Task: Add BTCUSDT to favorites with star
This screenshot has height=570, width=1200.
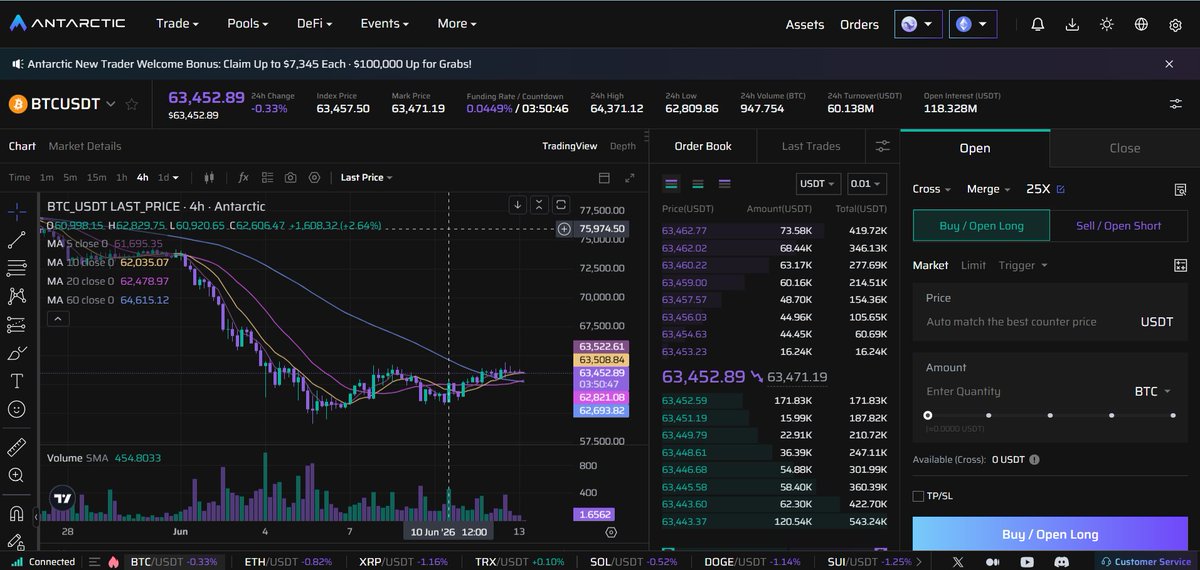Action: point(132,104)
